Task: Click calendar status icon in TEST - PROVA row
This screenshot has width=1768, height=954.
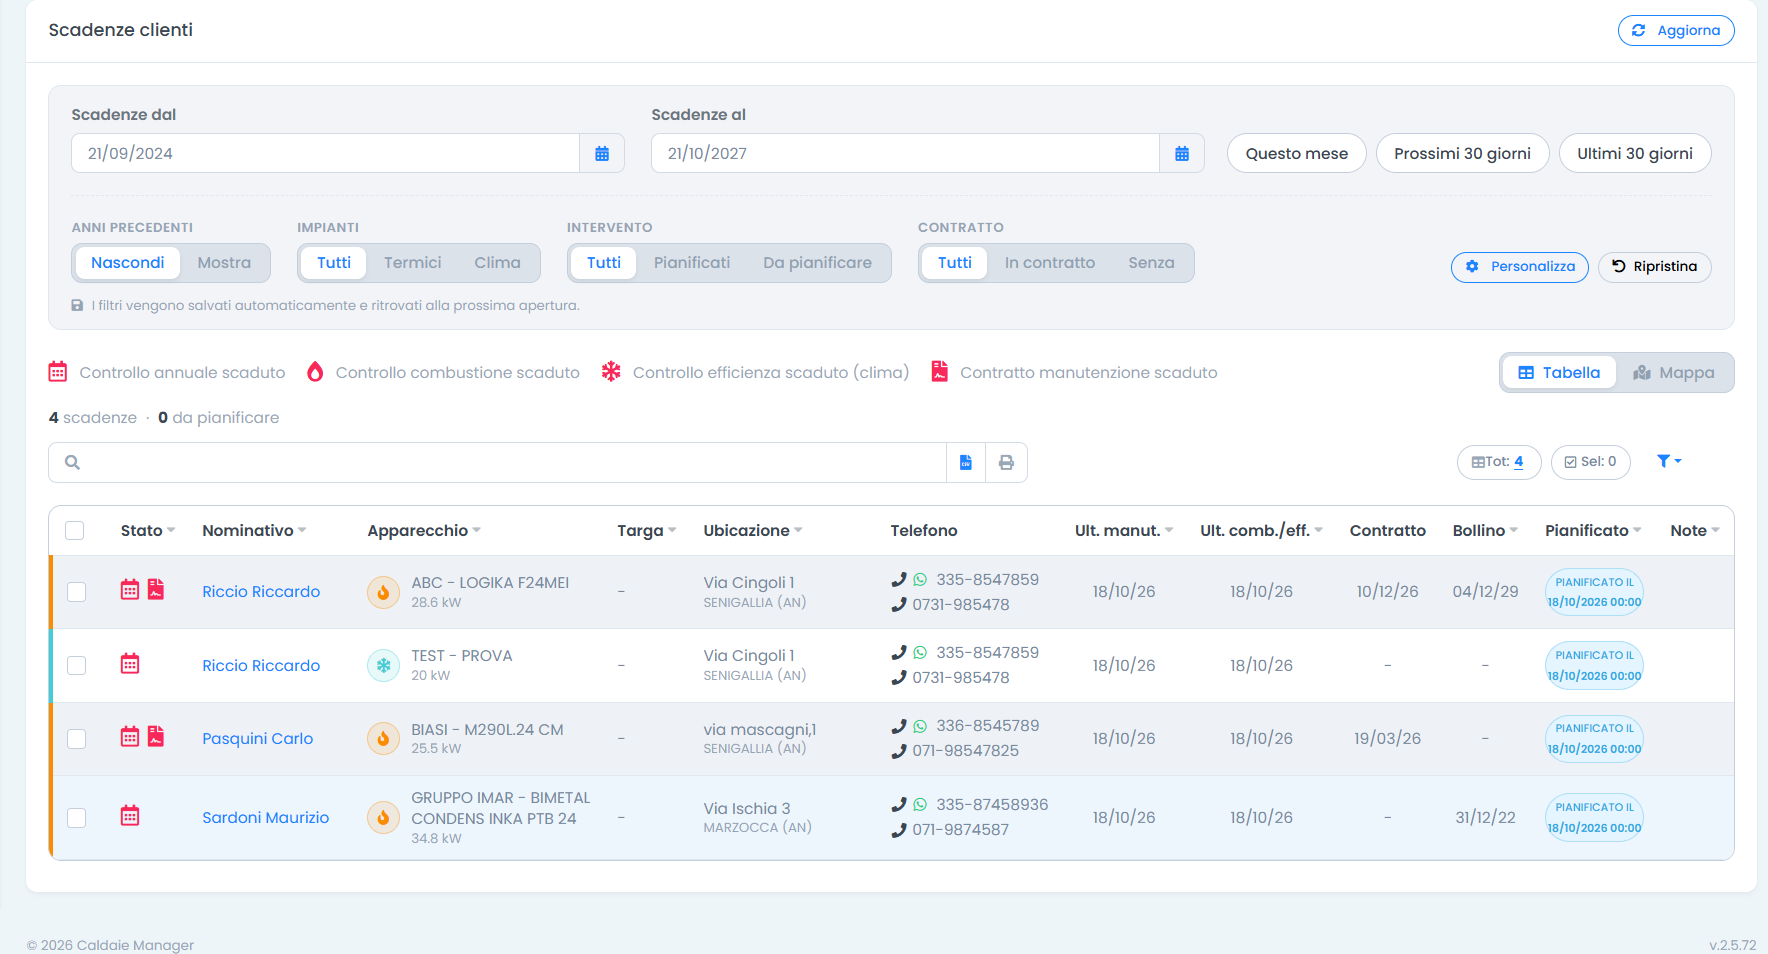Action: click(130, 664)
